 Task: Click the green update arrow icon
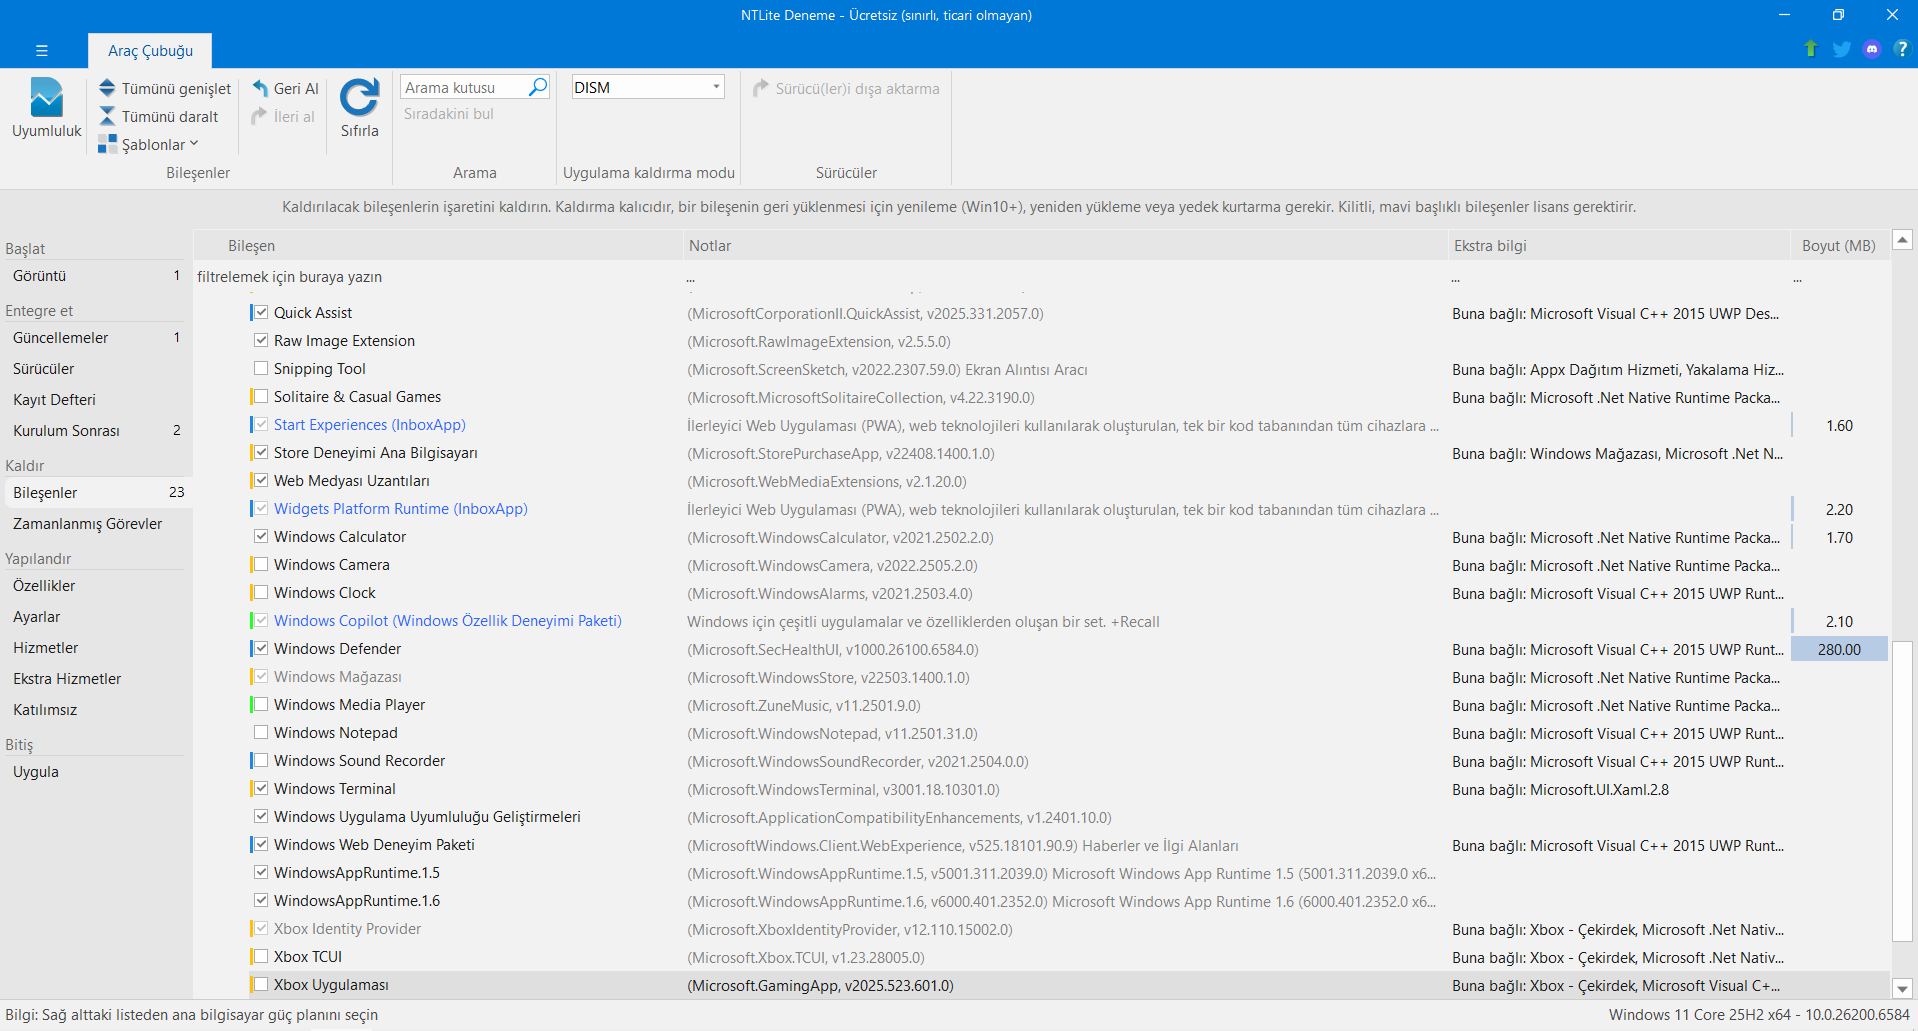[1810, 49]
